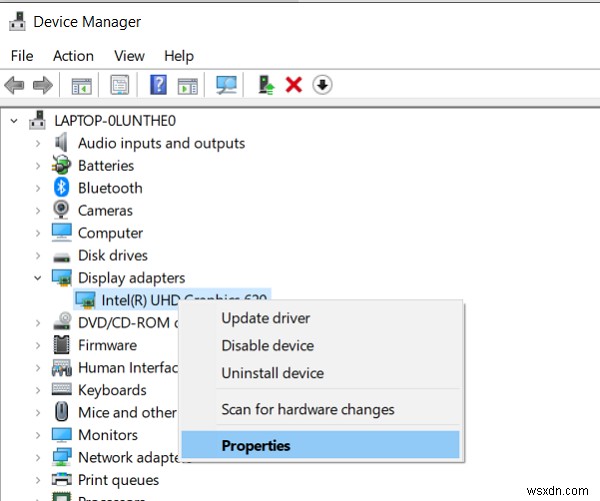
Task: Click the Mice and other pointing devices icon
Action: [62, 411]
